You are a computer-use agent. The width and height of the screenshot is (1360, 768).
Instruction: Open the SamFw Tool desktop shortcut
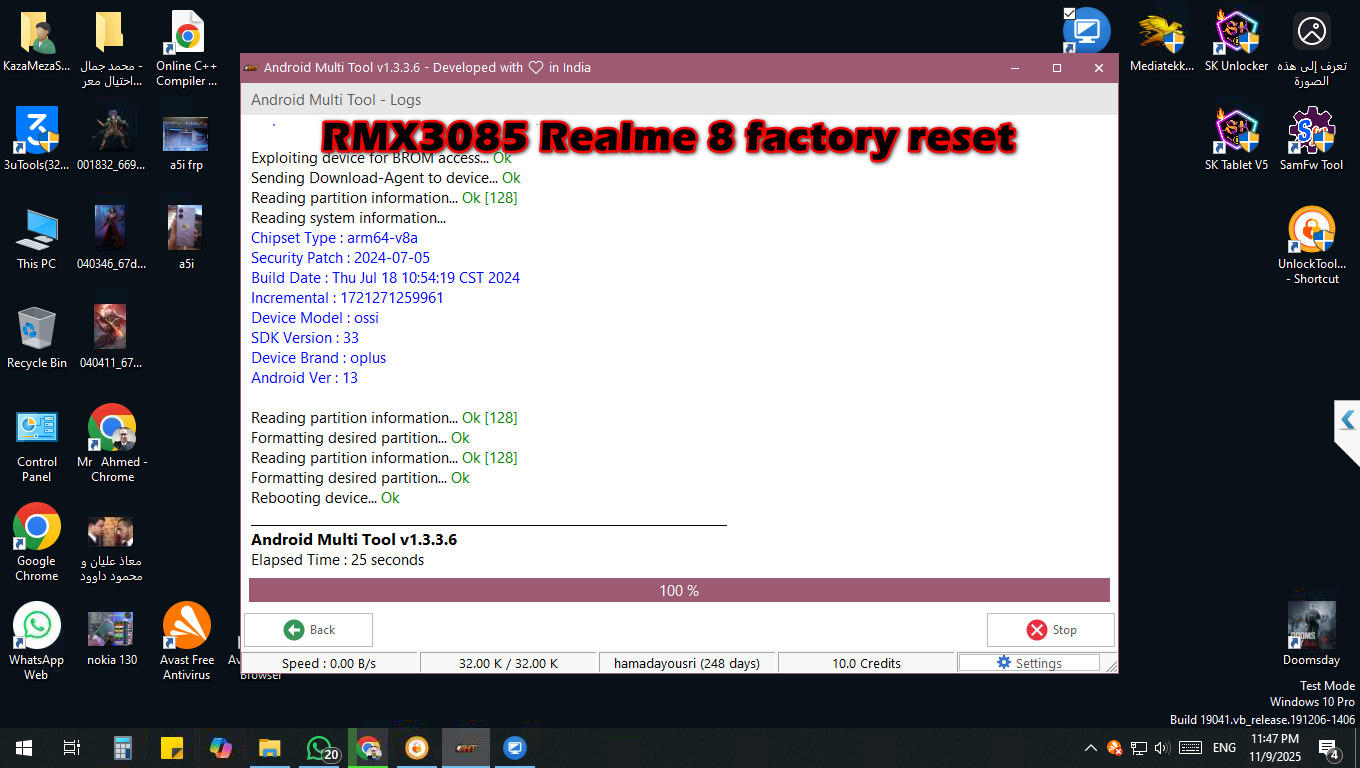pos(1312,140)
